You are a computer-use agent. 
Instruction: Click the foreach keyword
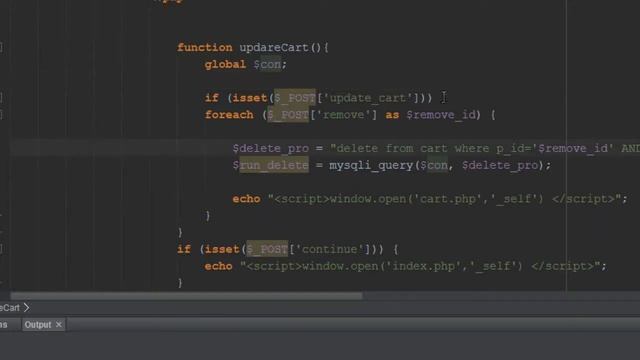pos(229,115)
